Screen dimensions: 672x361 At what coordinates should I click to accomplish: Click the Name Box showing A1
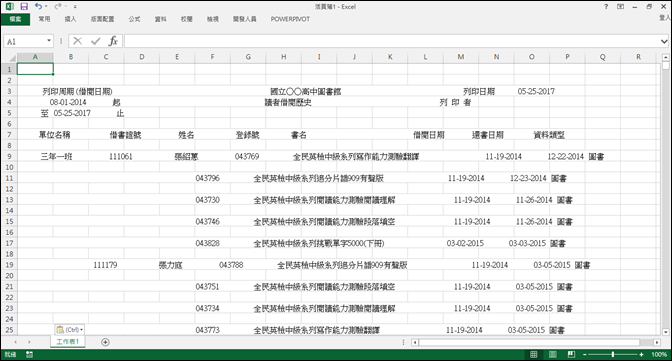24,41
